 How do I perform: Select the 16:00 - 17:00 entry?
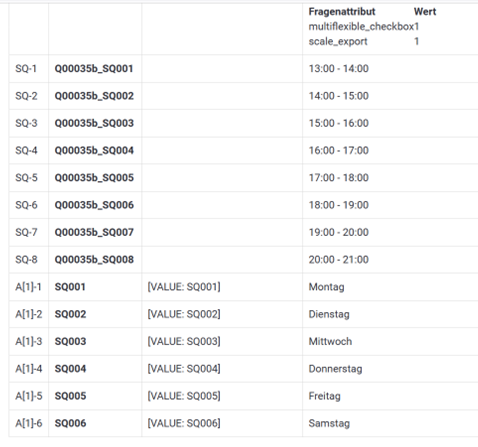coord(338,151)
